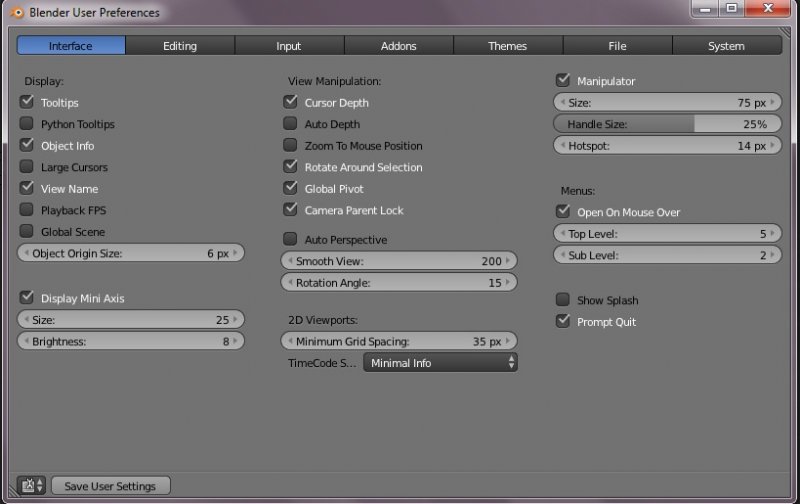Enable Playback FPS display
Screen dimensions: 800x504
(27, 209)
